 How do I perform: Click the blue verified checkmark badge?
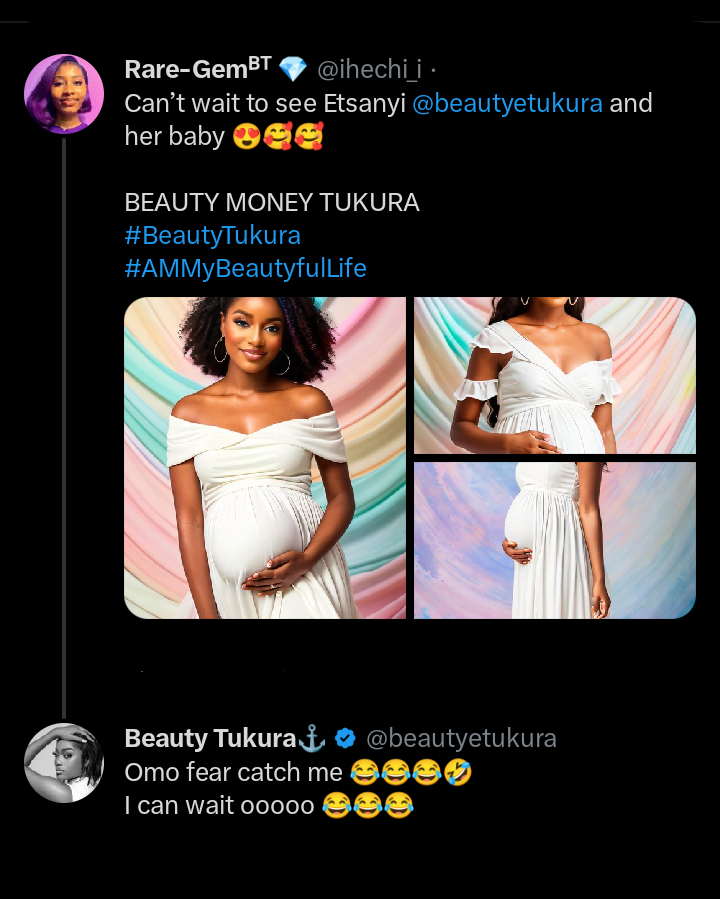[x=345, y=739]
